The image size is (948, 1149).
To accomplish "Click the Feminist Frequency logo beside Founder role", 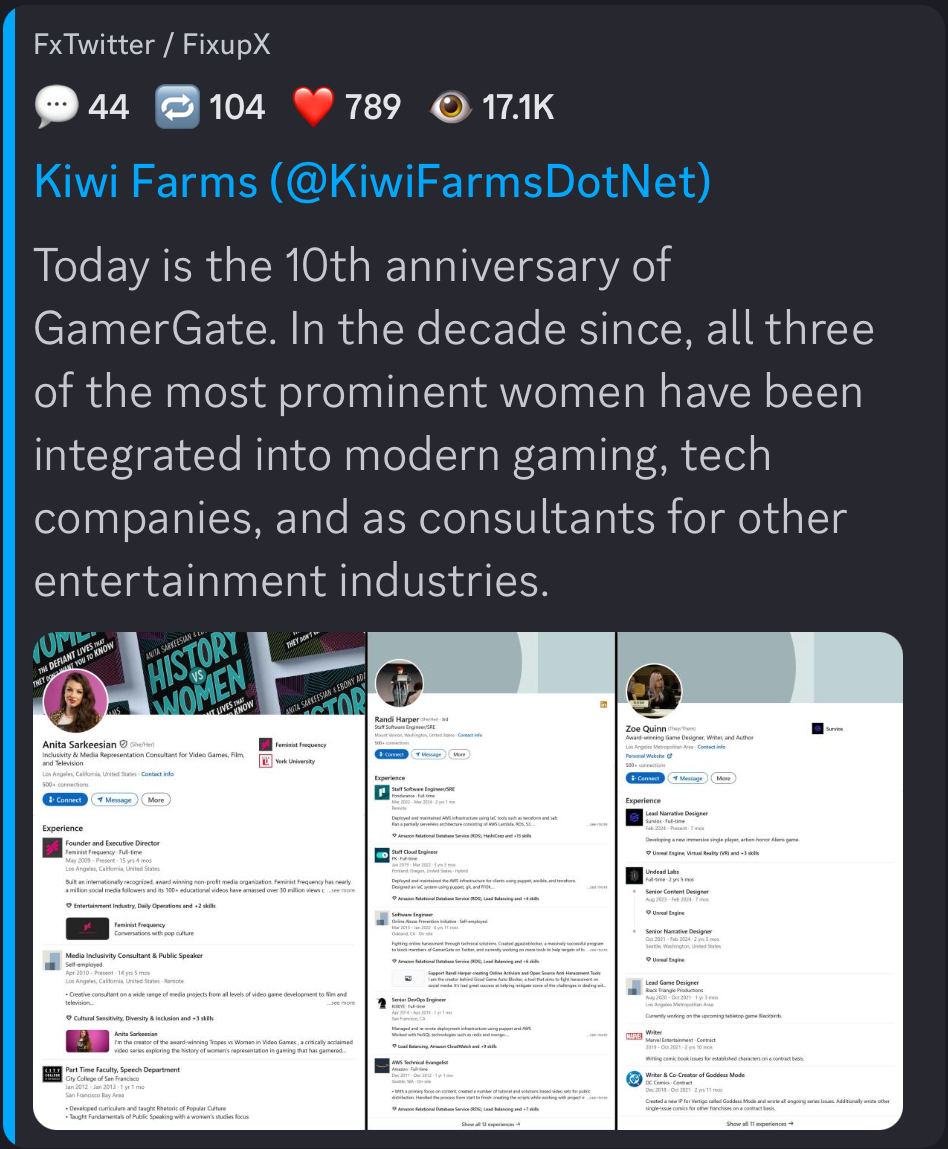I will tap(52, 848).
